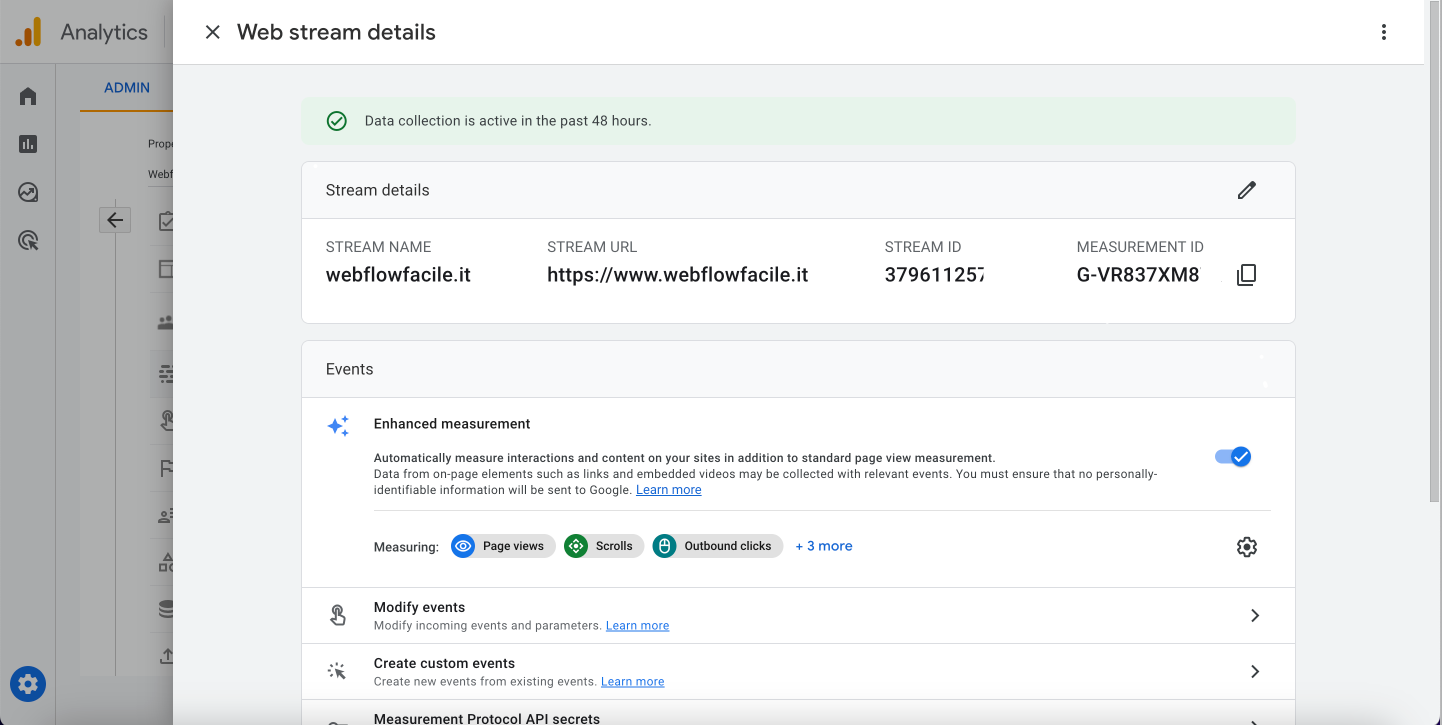Click the green data collection checkmark icon

337,121
